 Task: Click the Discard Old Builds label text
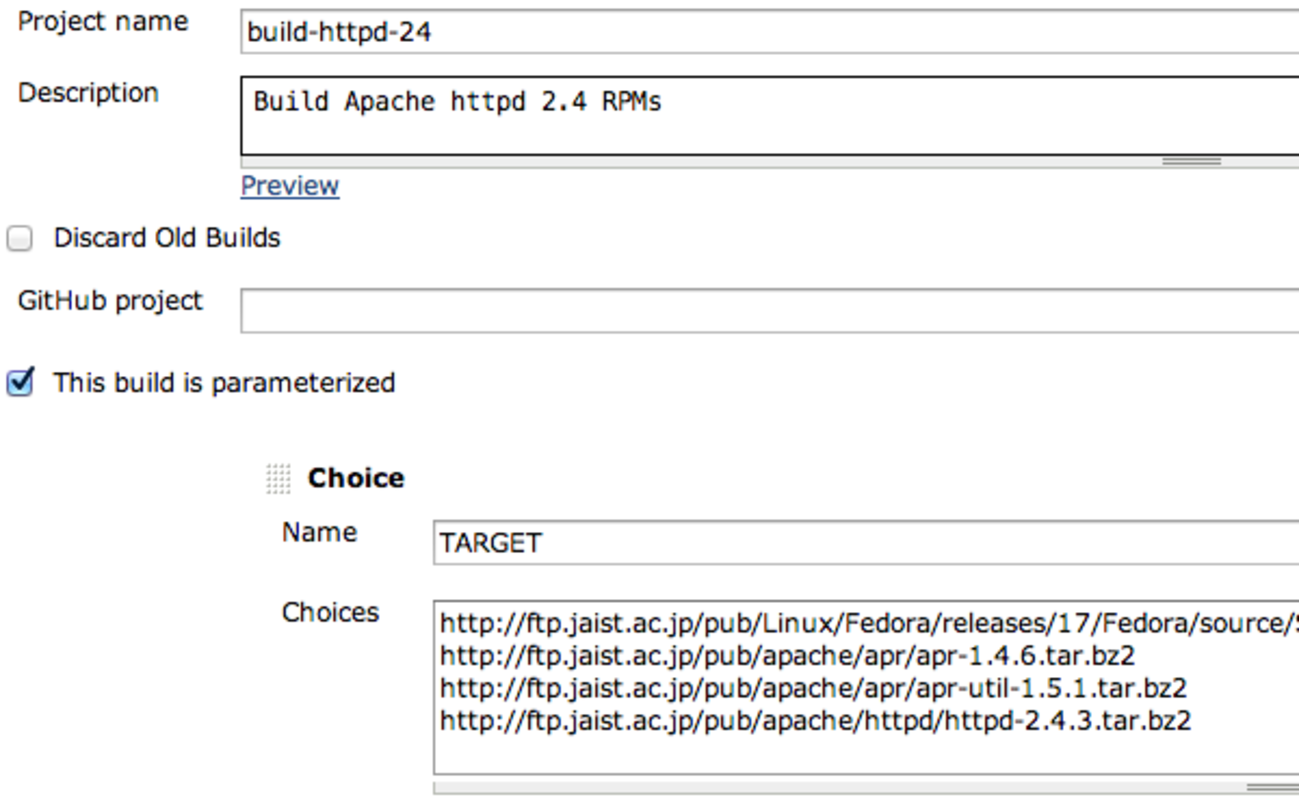[x=167, y=238]
